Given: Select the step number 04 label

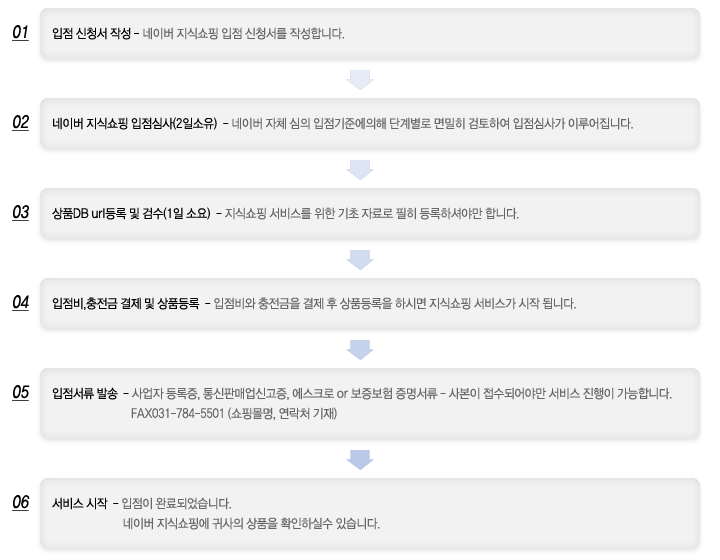Looking at the screenshot, I should [x=20, y=302].
